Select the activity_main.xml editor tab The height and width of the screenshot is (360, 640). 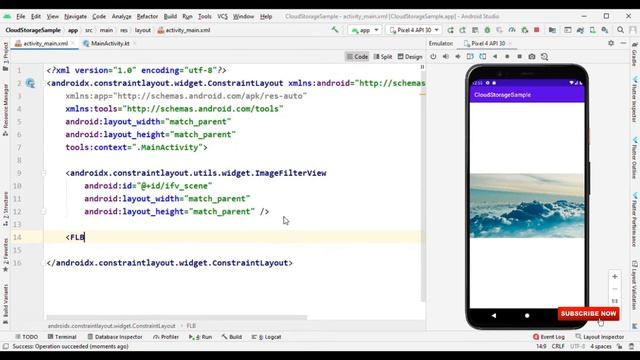pos(45,43)
